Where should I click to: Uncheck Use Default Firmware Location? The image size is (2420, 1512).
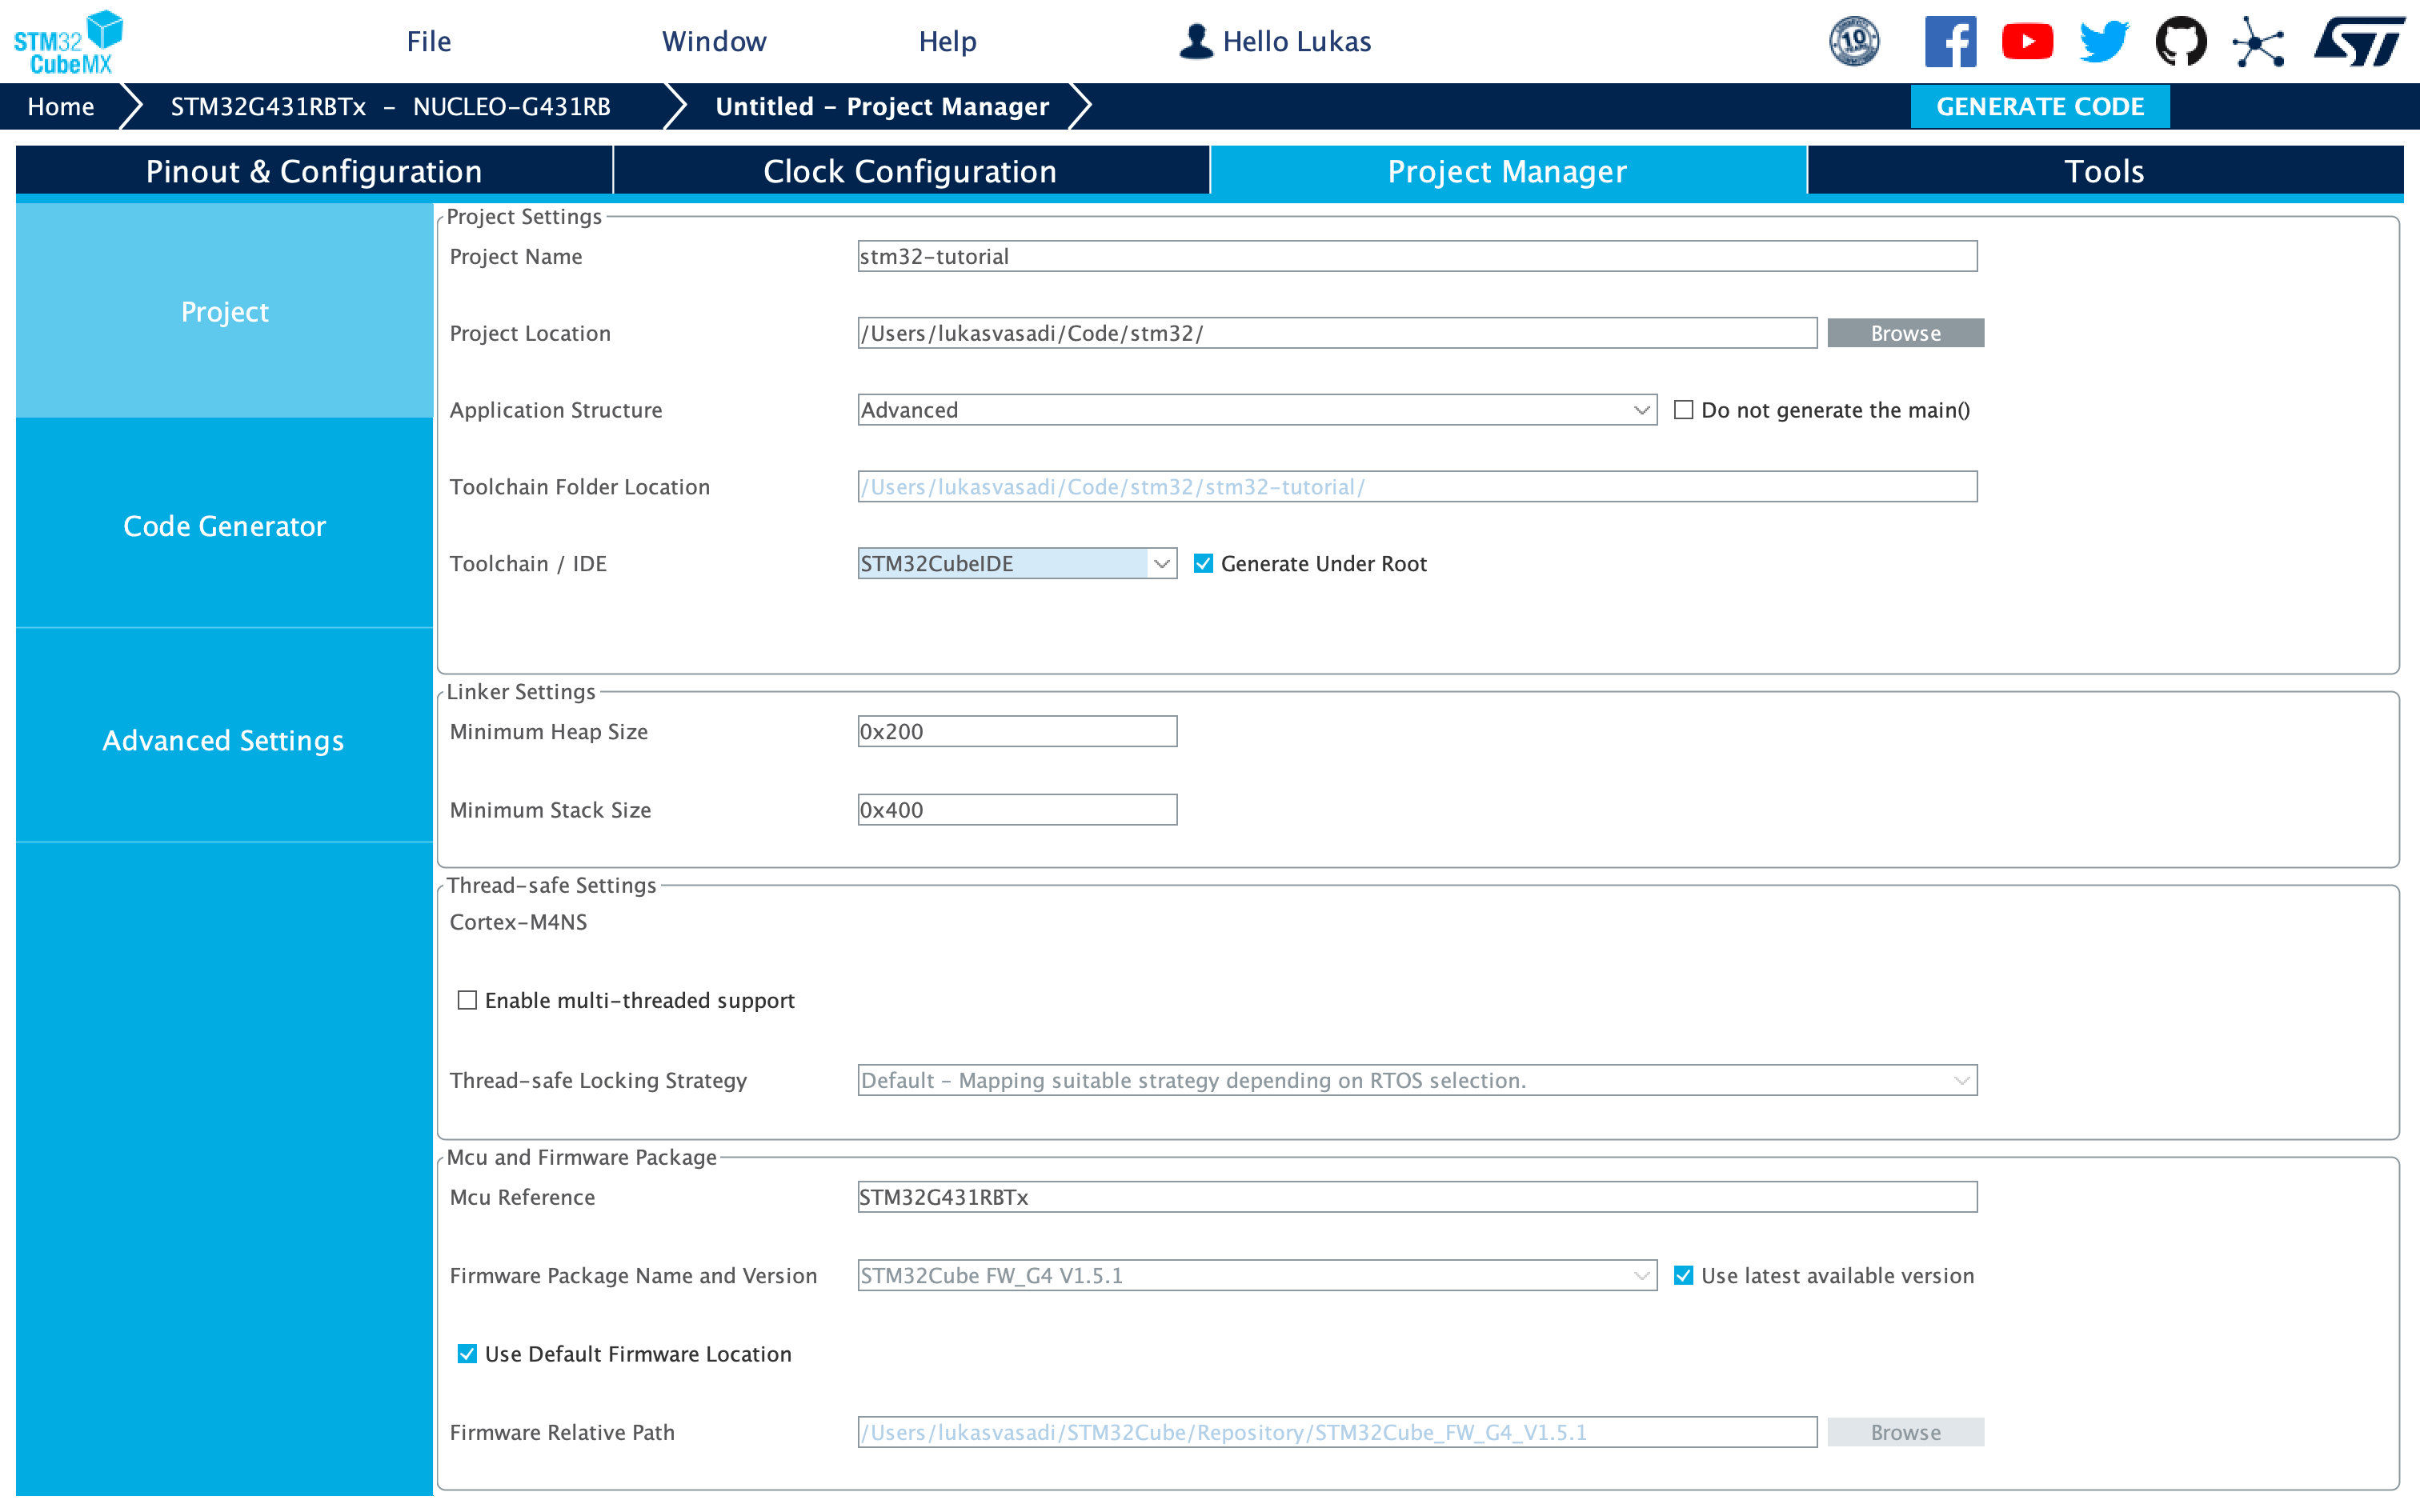point(467,1353)
